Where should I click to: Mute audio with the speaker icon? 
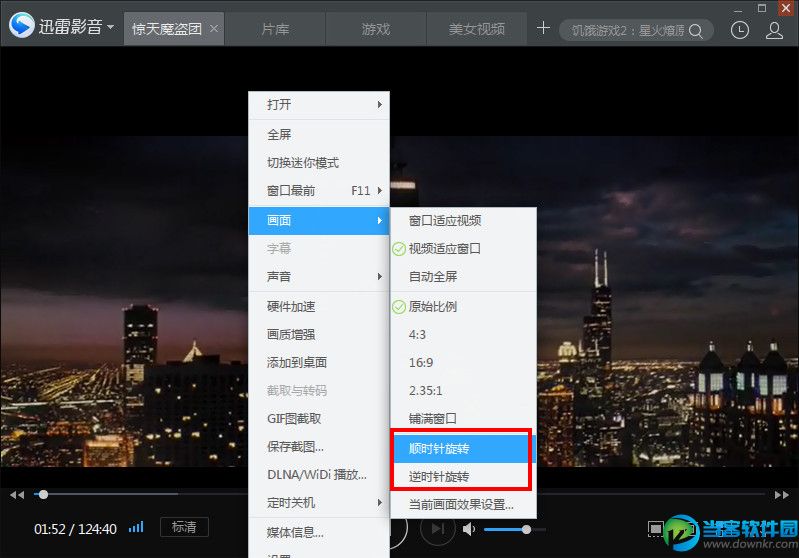tap(469, 529)
